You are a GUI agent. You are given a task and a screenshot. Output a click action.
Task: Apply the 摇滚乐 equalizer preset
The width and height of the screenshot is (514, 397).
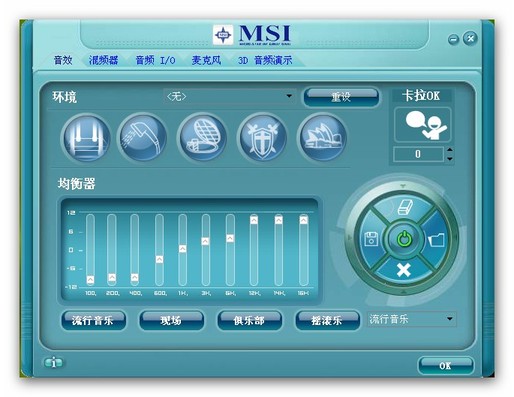(327, 320)
